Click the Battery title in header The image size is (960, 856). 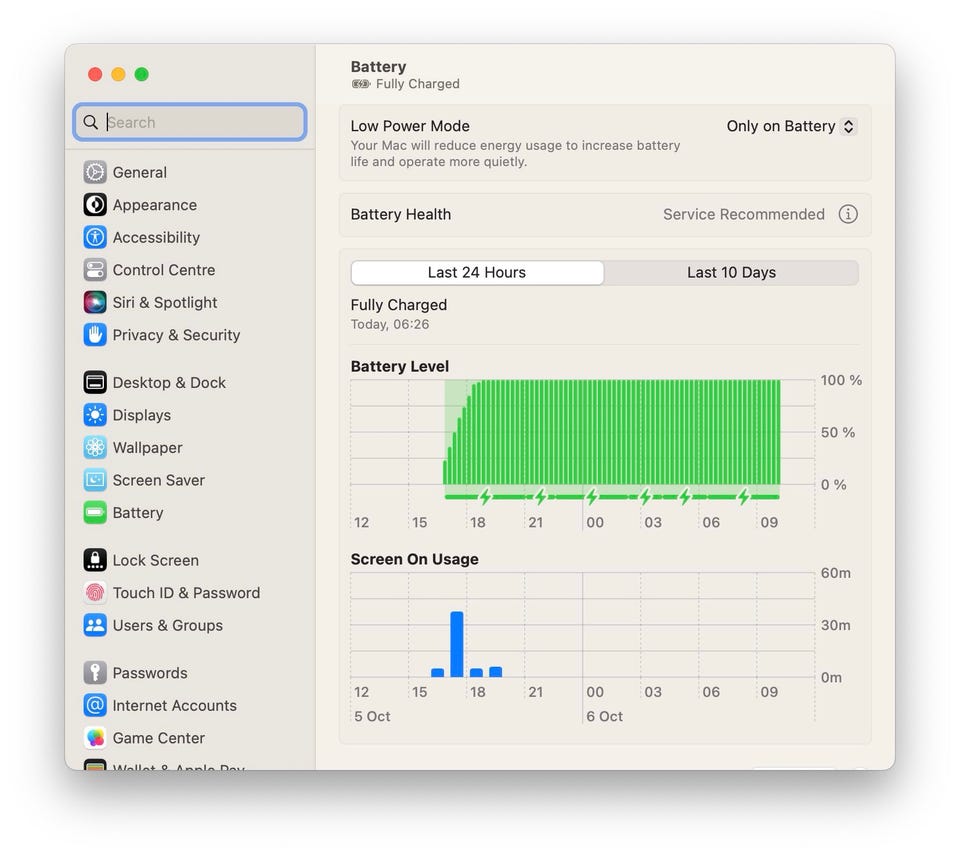(378, 66)
